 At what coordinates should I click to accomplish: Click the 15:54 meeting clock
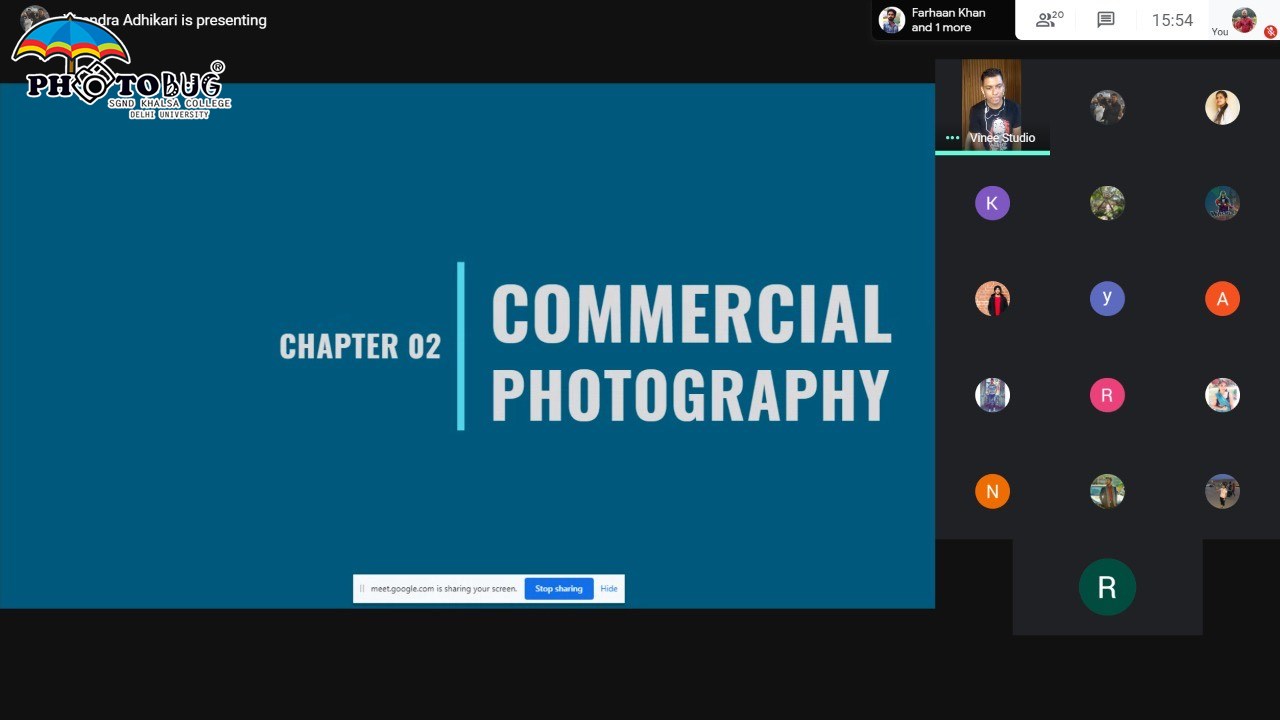tap(1172, 20)
